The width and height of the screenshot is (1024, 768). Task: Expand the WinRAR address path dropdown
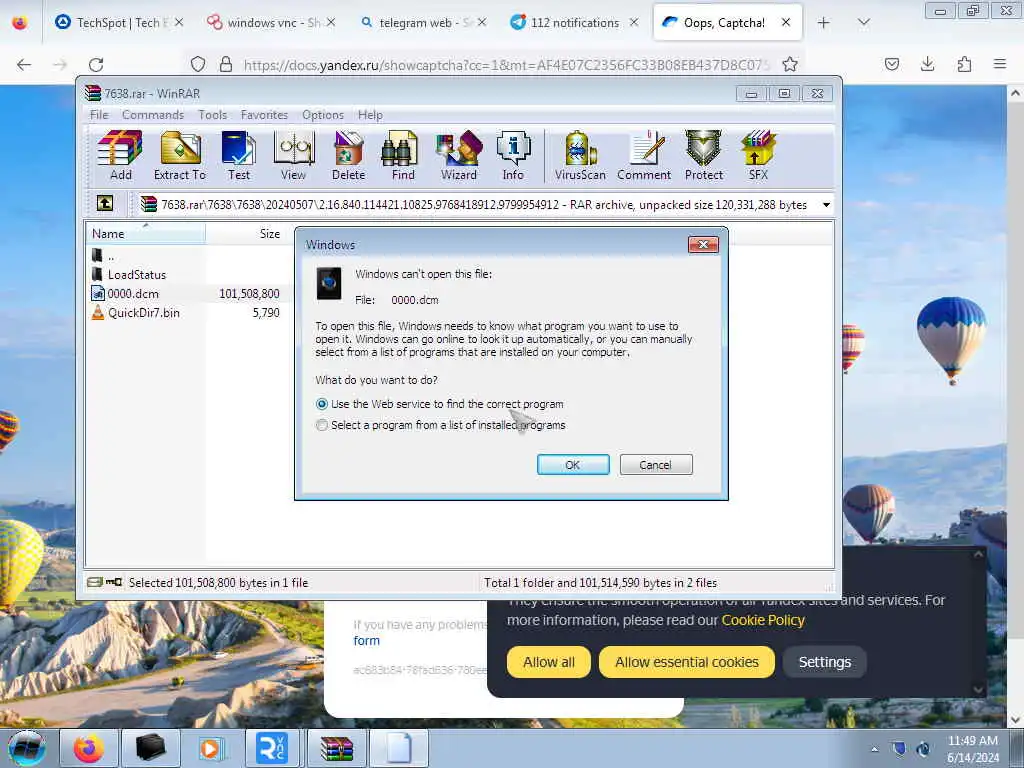tap(826, 205)
